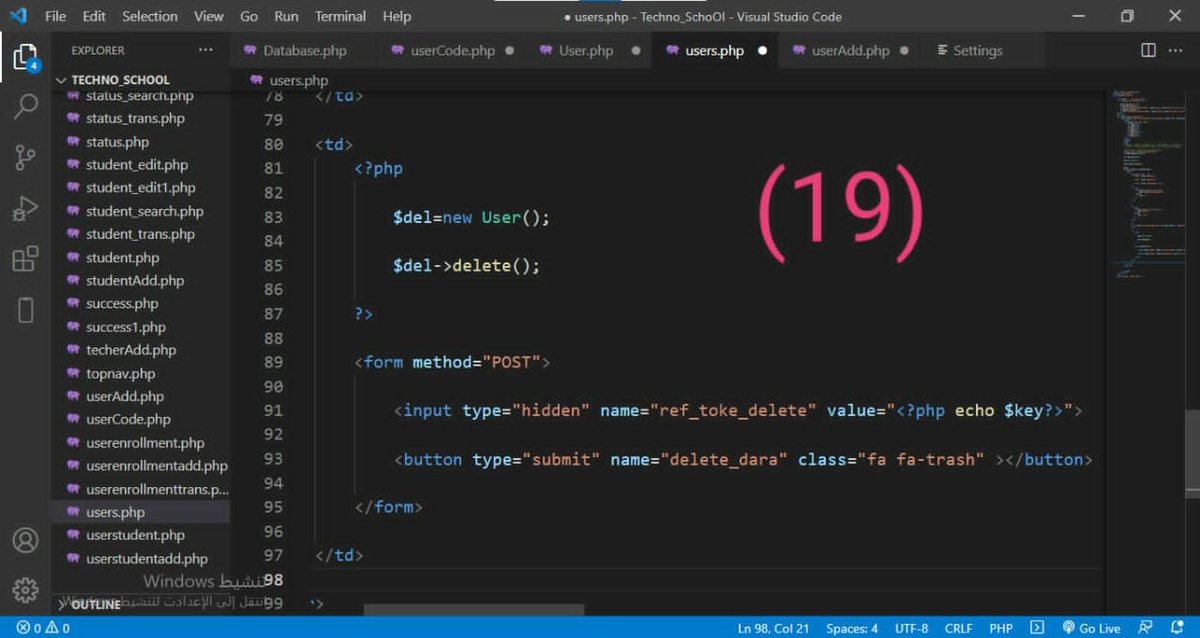
Task: Open userAdd.php in the explorer list
Action: point(125,396)
